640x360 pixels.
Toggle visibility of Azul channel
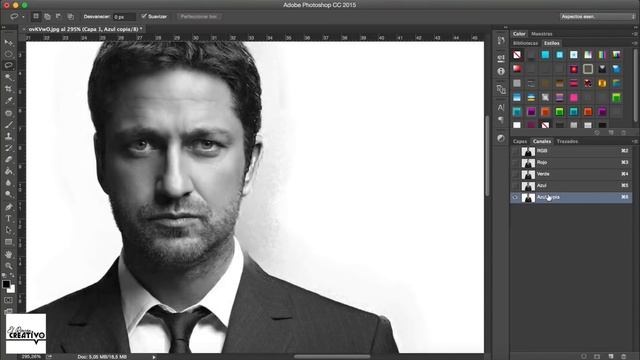[x=515, y=186]
